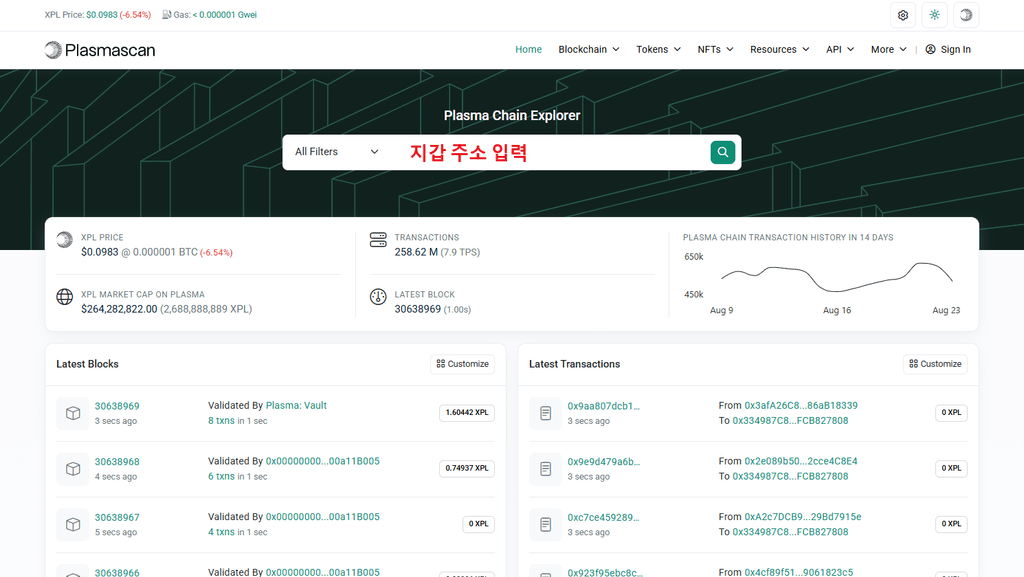
Task: Open block 30638969 link
Action: (117, 406)
